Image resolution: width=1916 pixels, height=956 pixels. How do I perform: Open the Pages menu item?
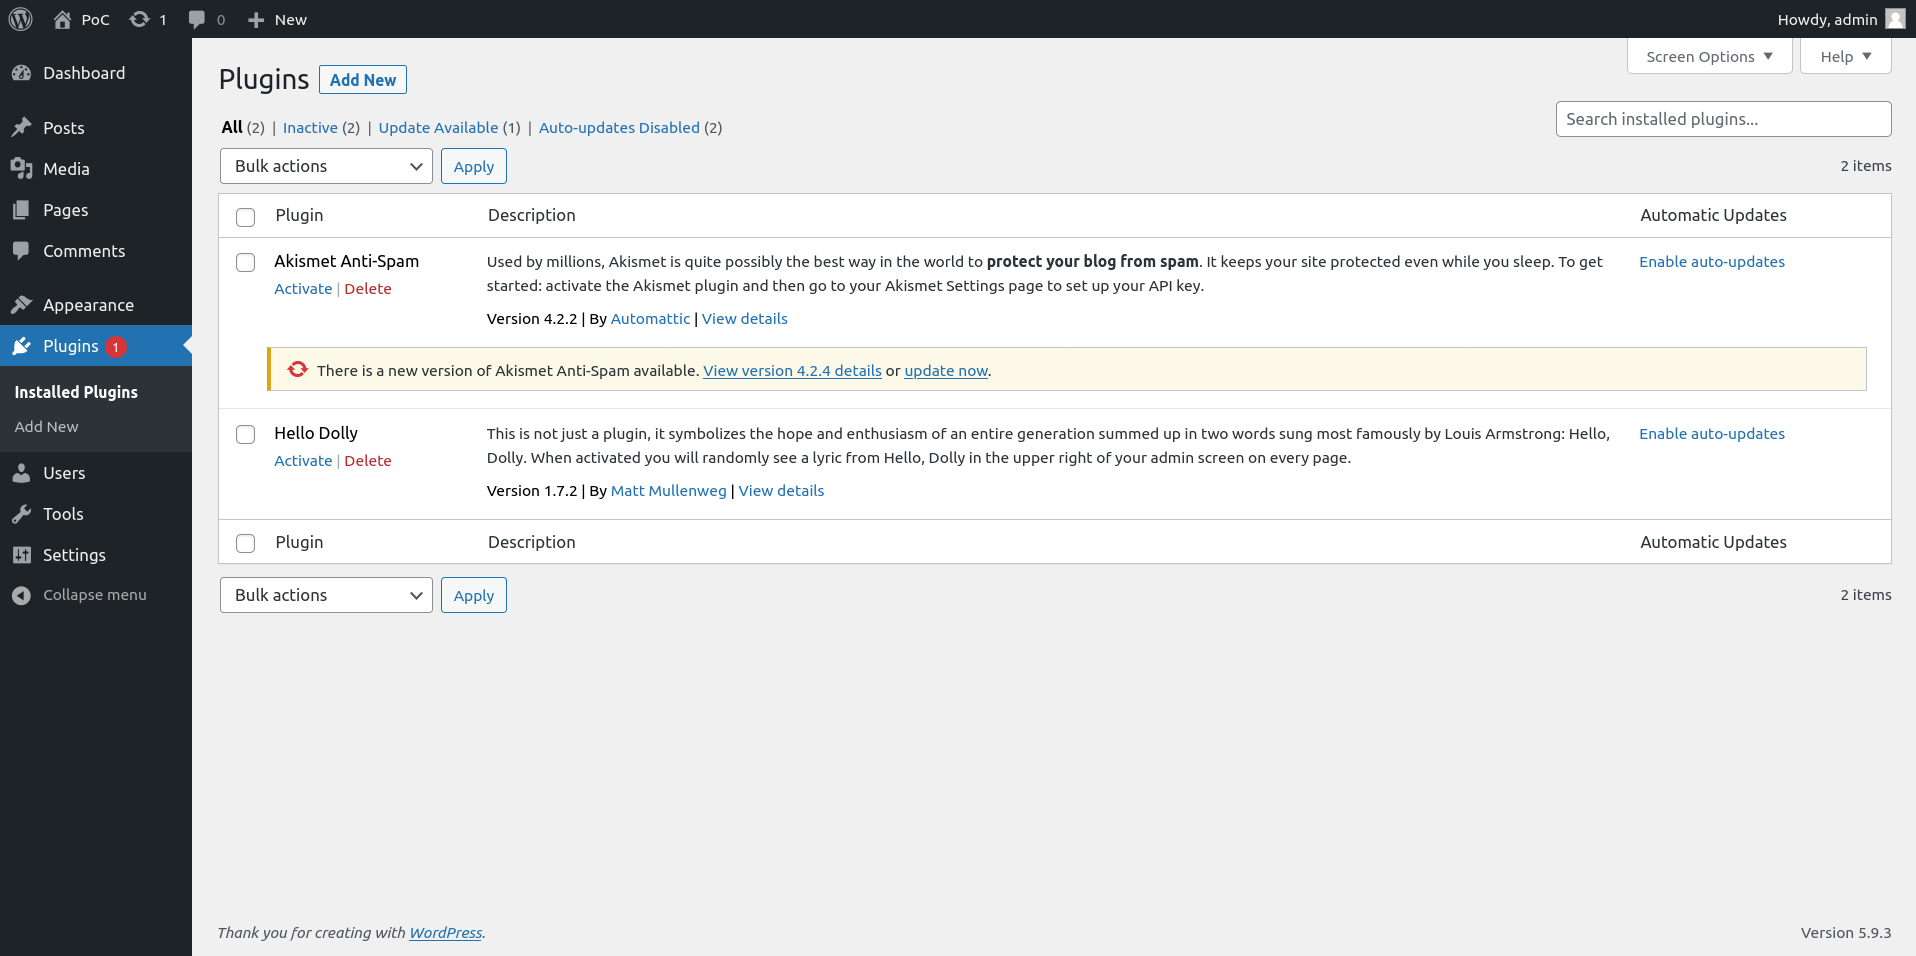(66, 210)
